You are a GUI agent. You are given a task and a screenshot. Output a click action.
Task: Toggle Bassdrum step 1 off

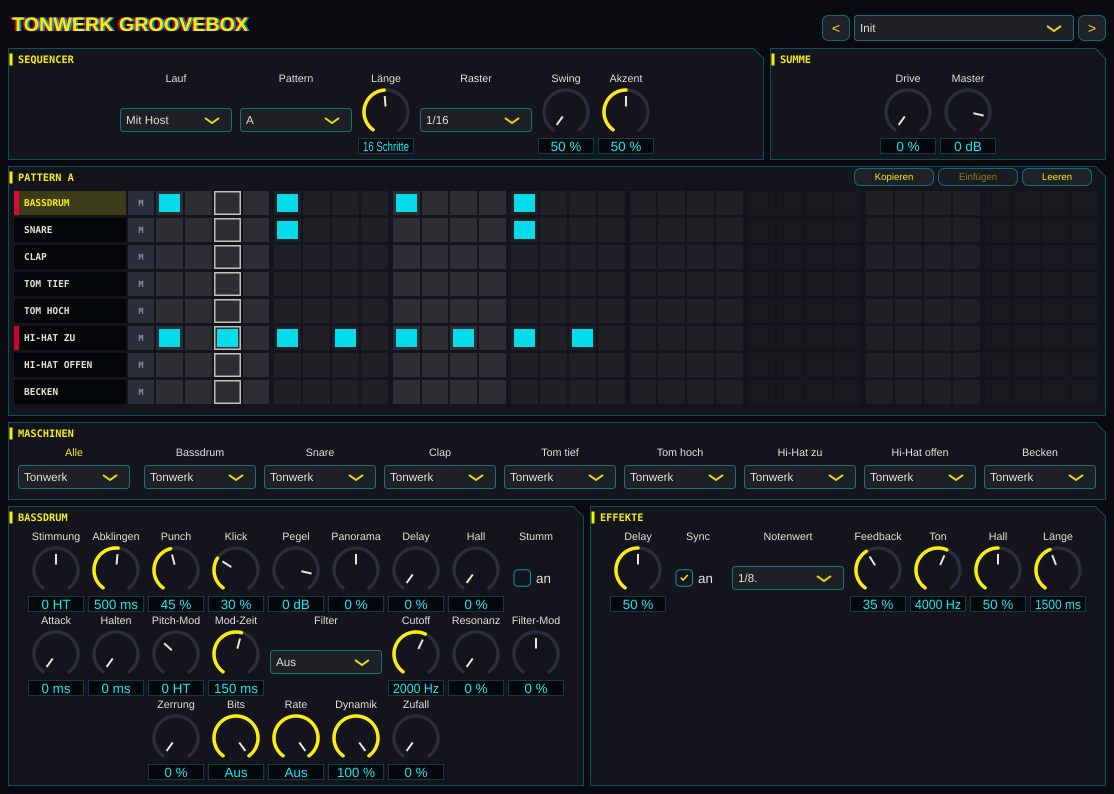(170, 203)
